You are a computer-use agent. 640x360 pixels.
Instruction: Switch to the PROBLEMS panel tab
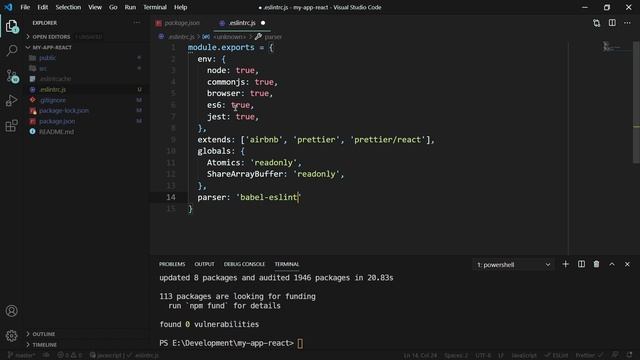172,264
